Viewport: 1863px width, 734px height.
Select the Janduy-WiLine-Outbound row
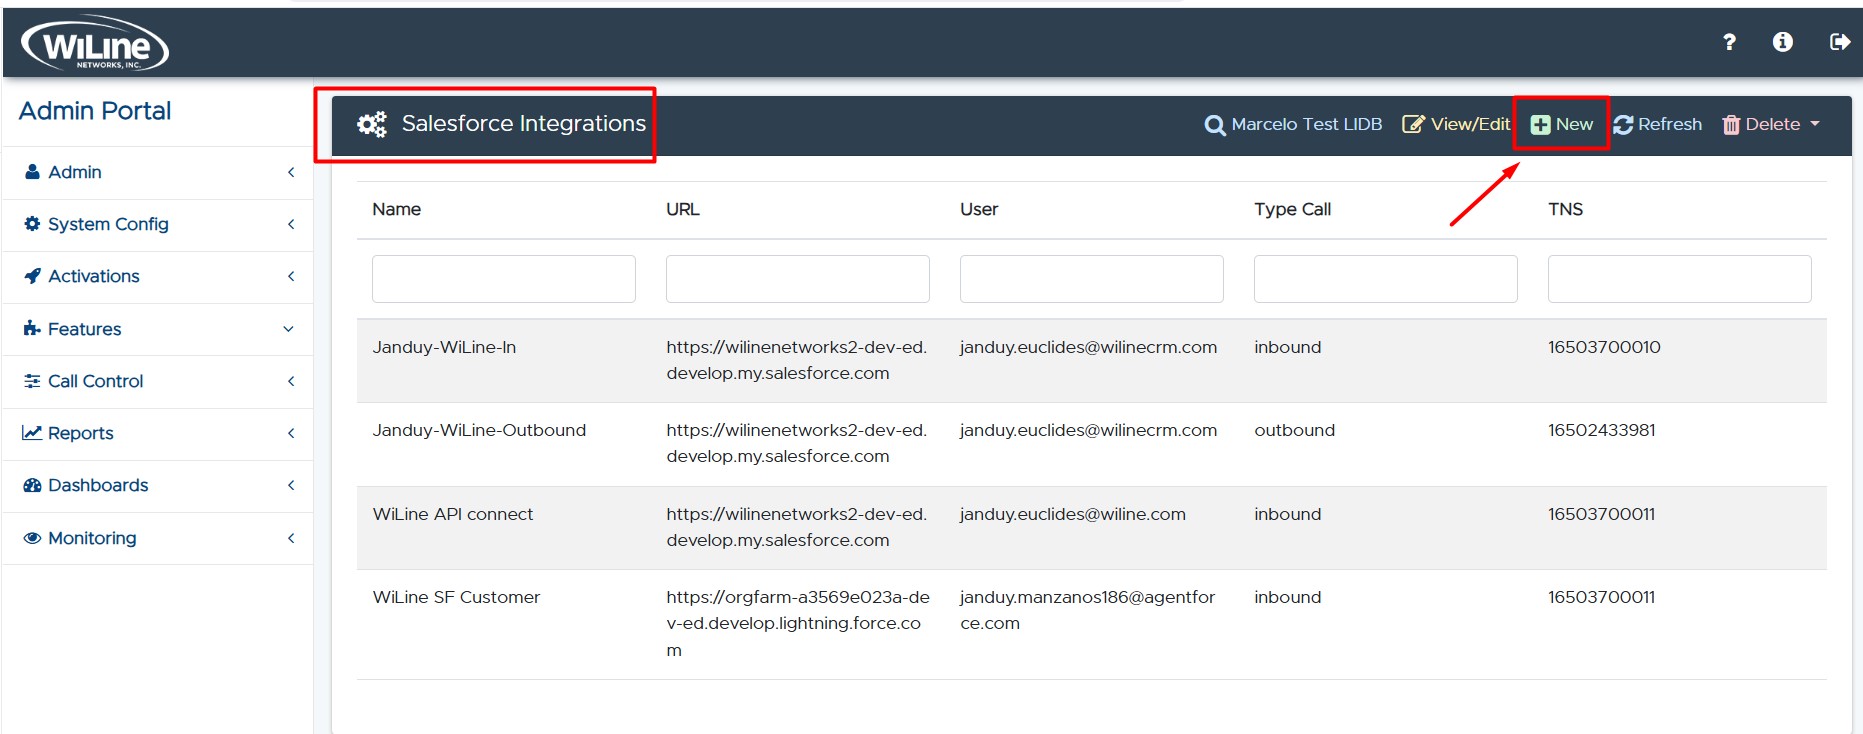click(479, 431)
